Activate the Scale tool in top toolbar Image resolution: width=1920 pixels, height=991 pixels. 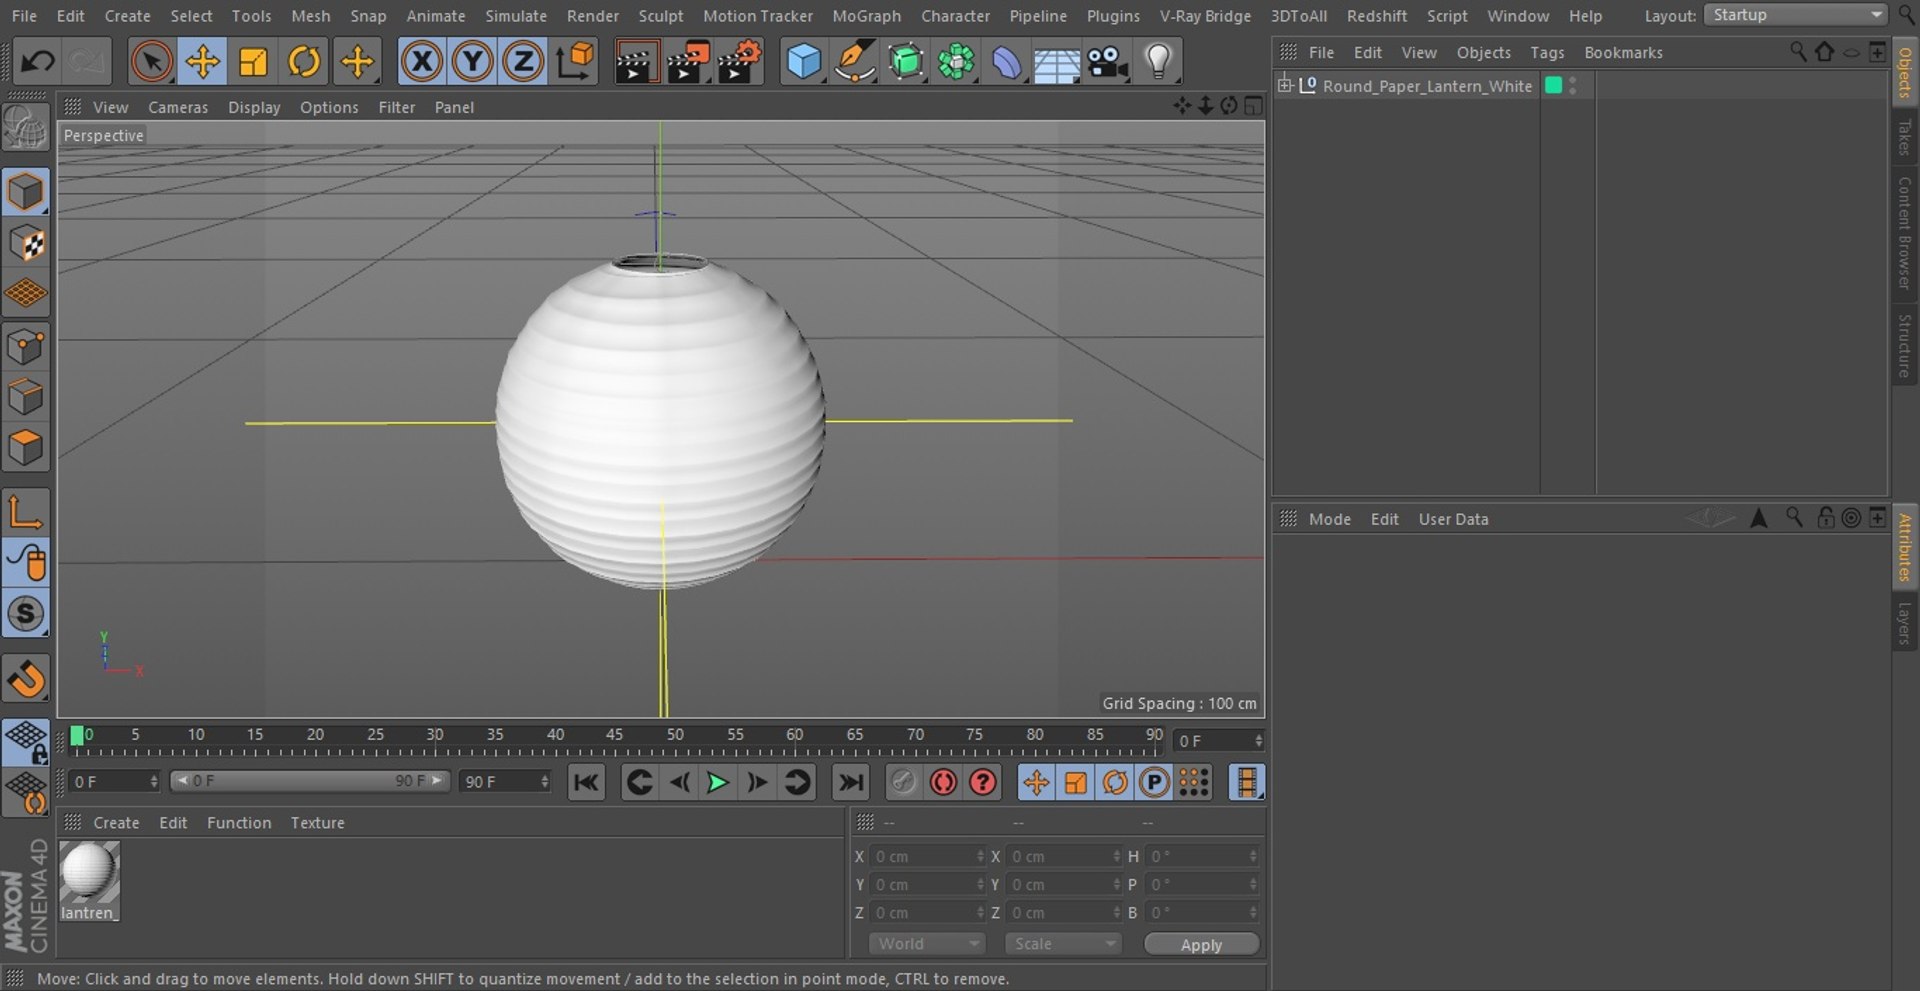coord(253,62)
